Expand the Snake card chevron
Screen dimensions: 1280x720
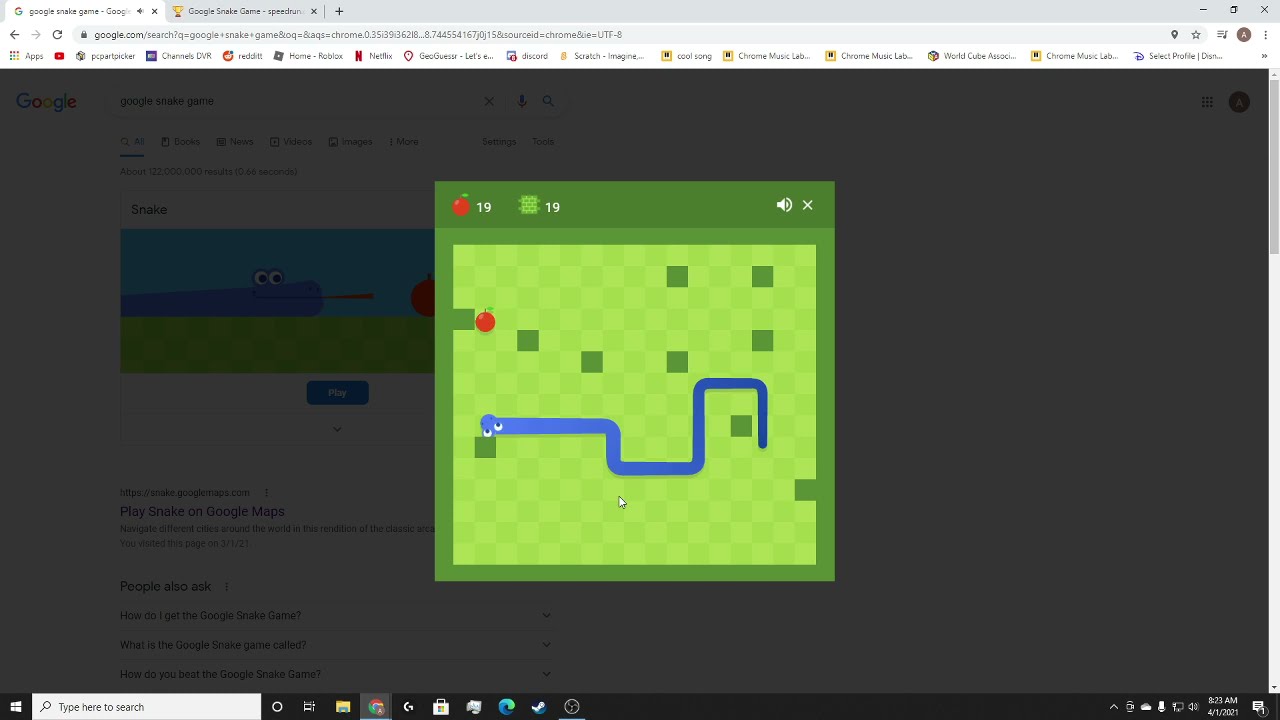coord(337,429)
